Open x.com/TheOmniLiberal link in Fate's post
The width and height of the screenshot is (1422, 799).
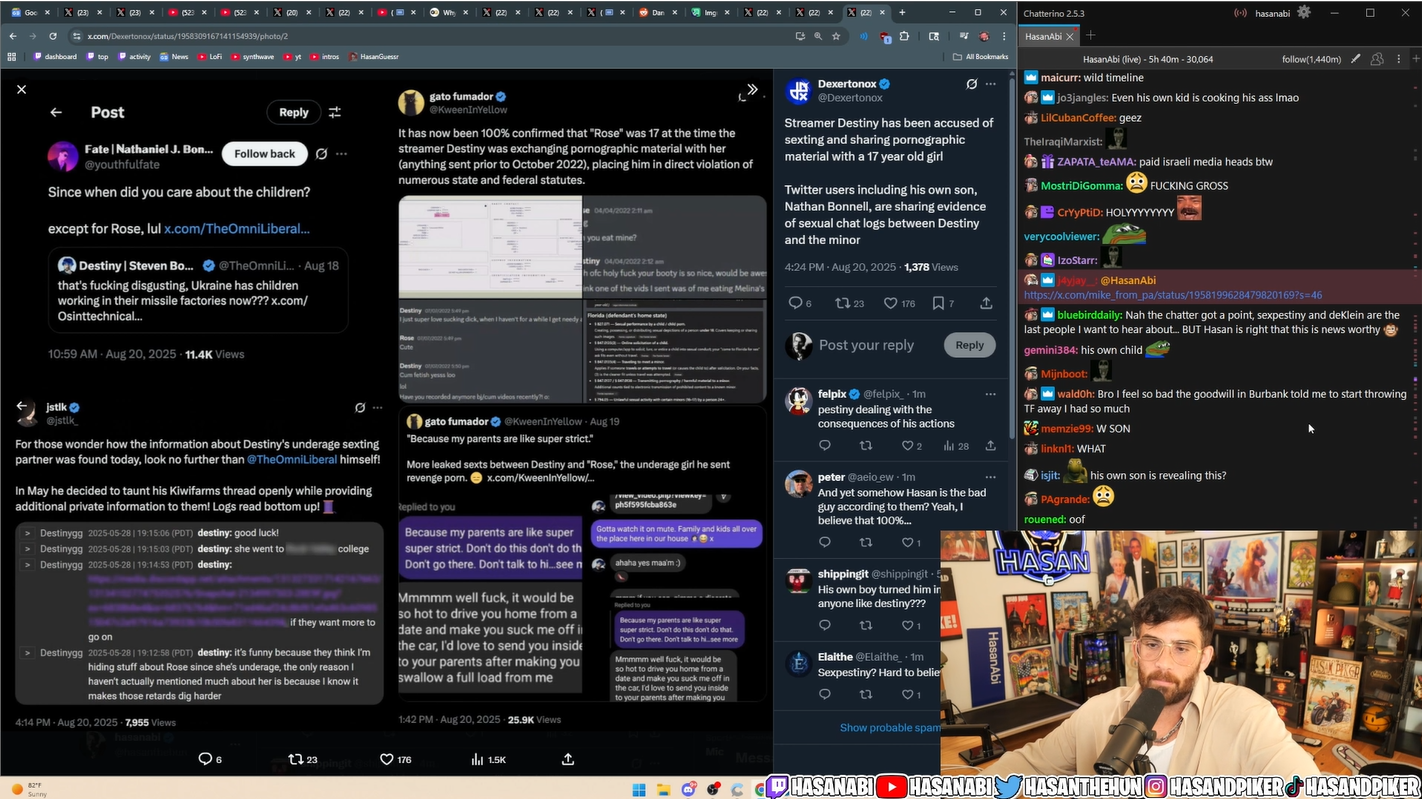pyautogui.click(x=237, y=228)
